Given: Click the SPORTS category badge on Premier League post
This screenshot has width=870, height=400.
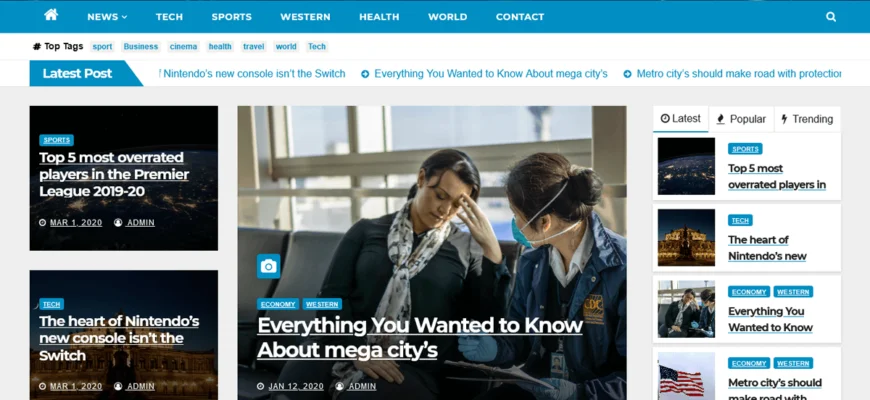Looking at the screenshot, I should pos(57,140).
